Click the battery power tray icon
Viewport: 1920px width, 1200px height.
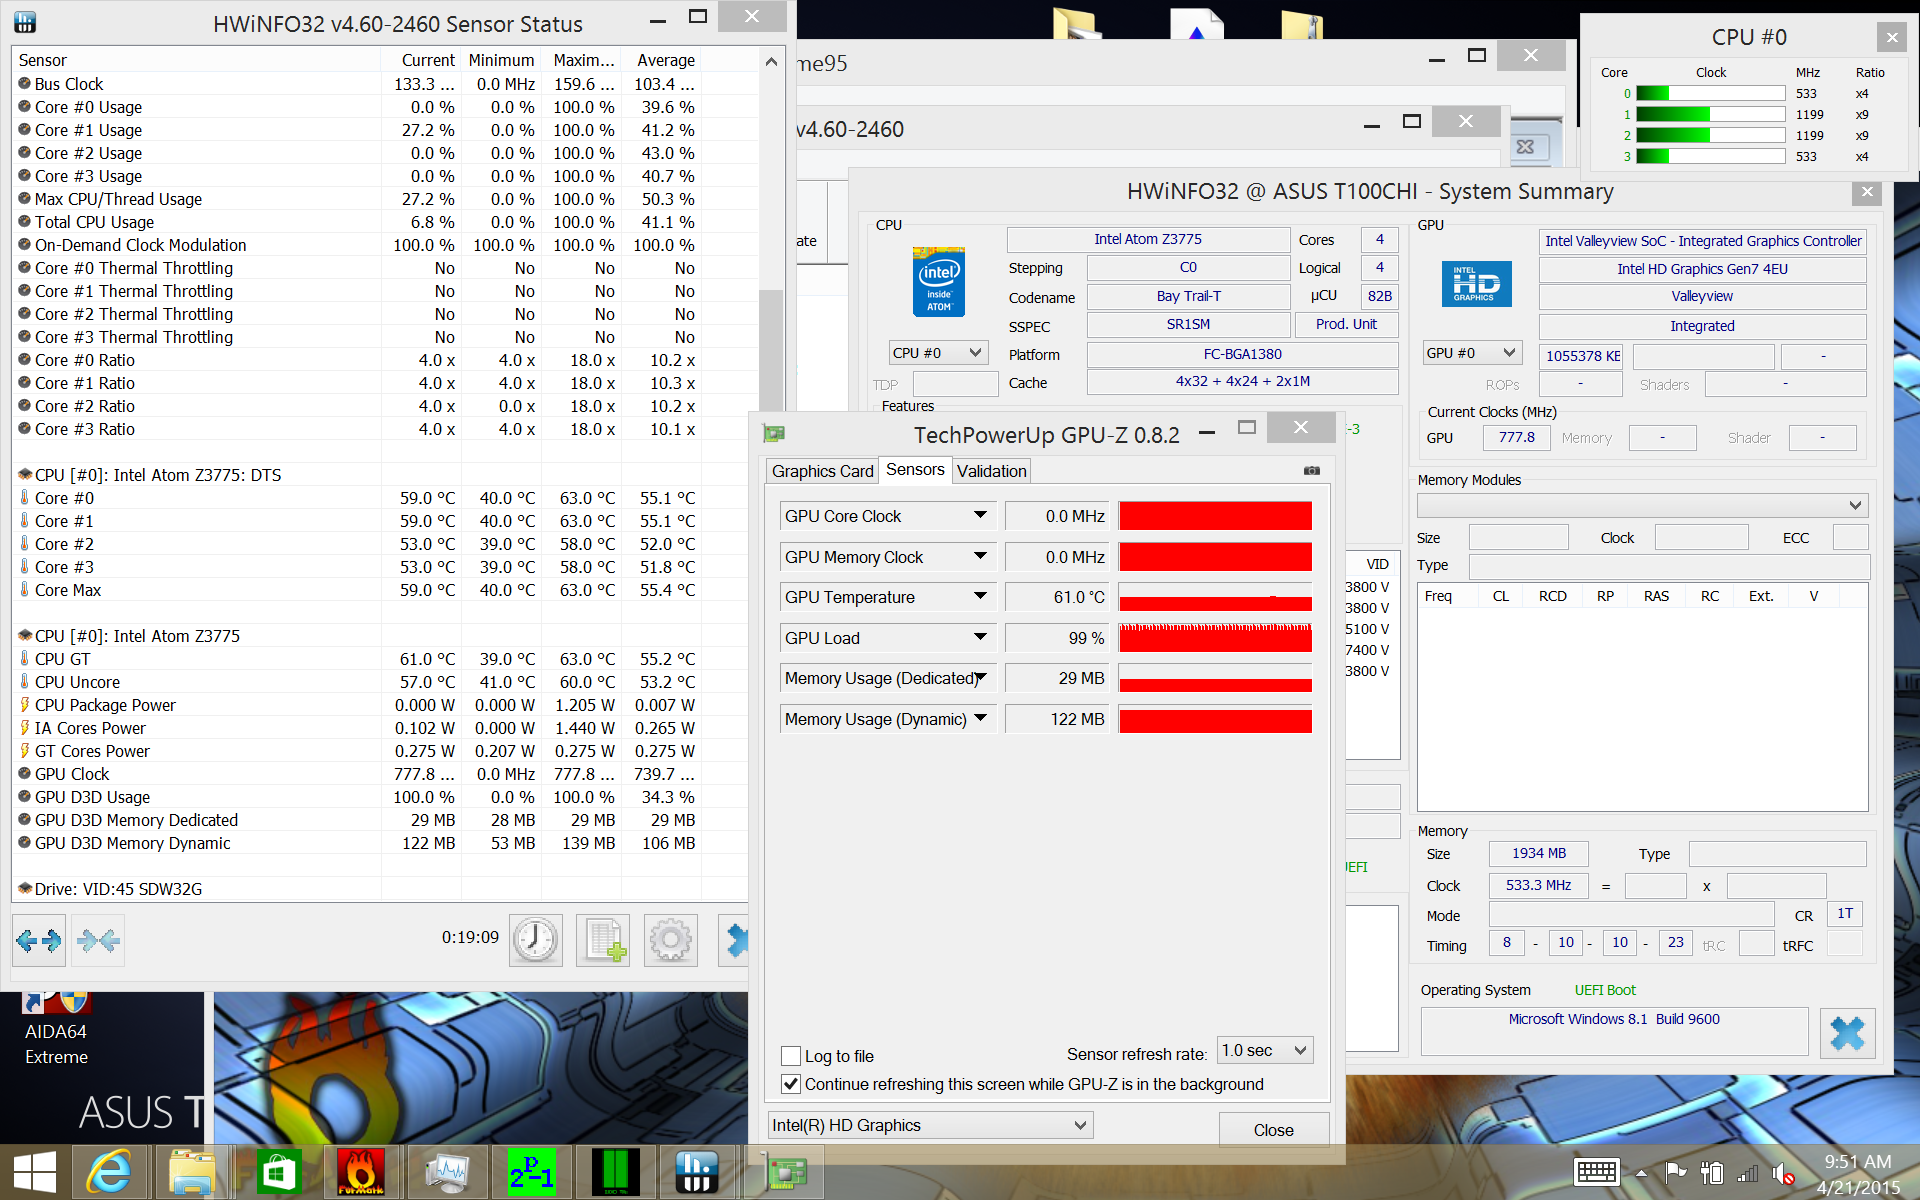[1712, 1172]
